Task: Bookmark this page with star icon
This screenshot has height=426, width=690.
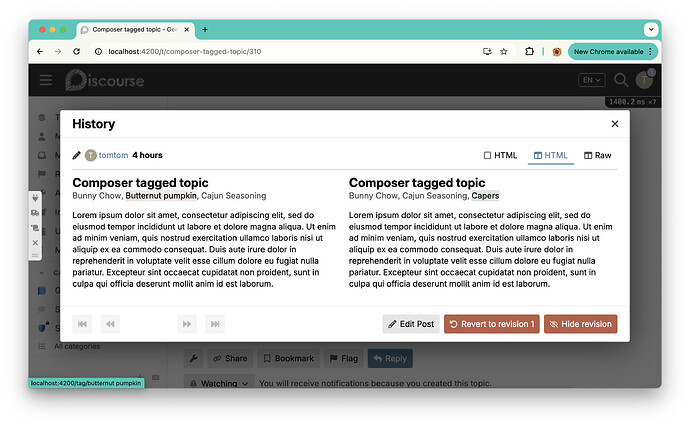Action: pos(504,51)
